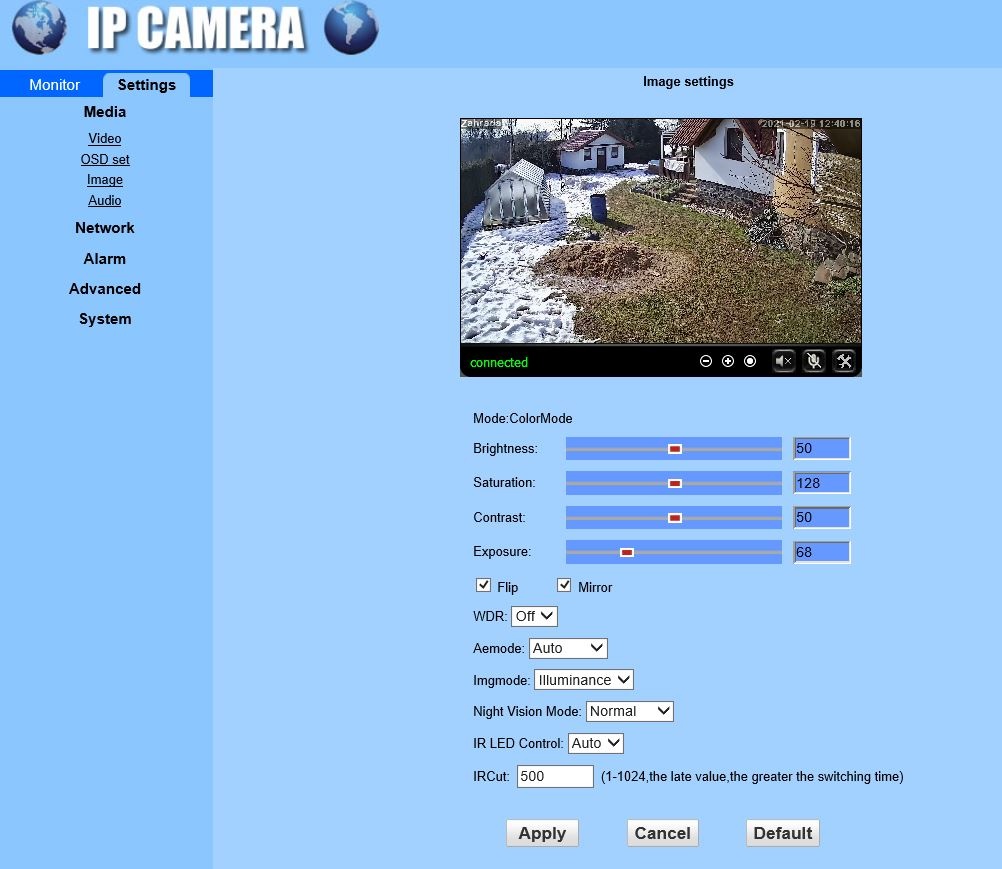Viewport: 1002px width, 869px height.
Task: Select the Settings tab
Action: [146, 85]
